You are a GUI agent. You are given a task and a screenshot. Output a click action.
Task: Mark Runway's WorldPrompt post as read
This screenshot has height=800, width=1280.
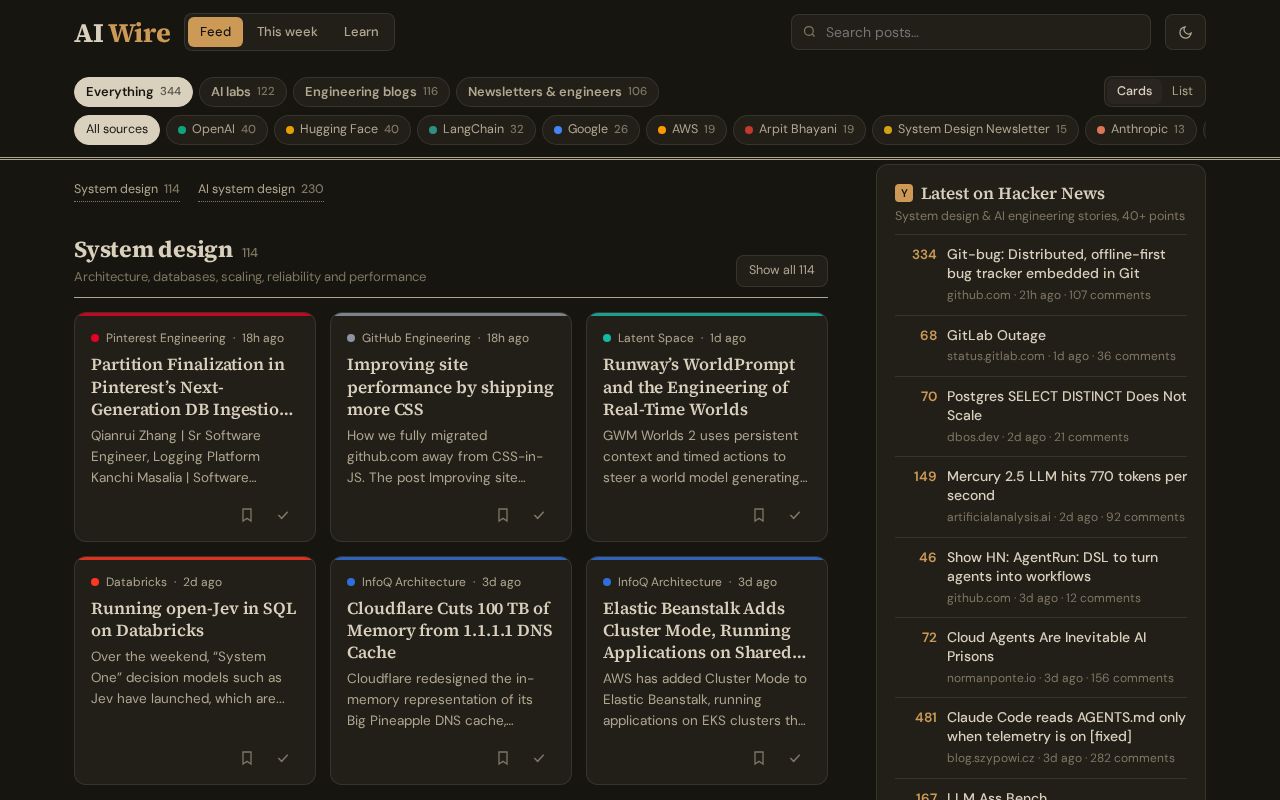[x=795, y=515]
